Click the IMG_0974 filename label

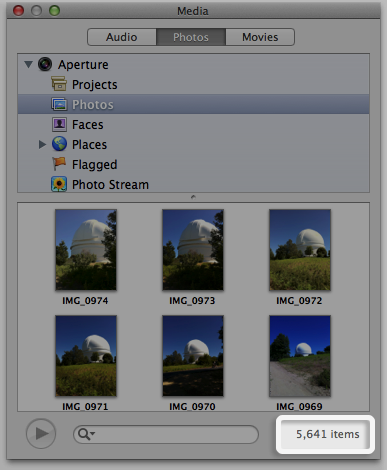(85, 301)
